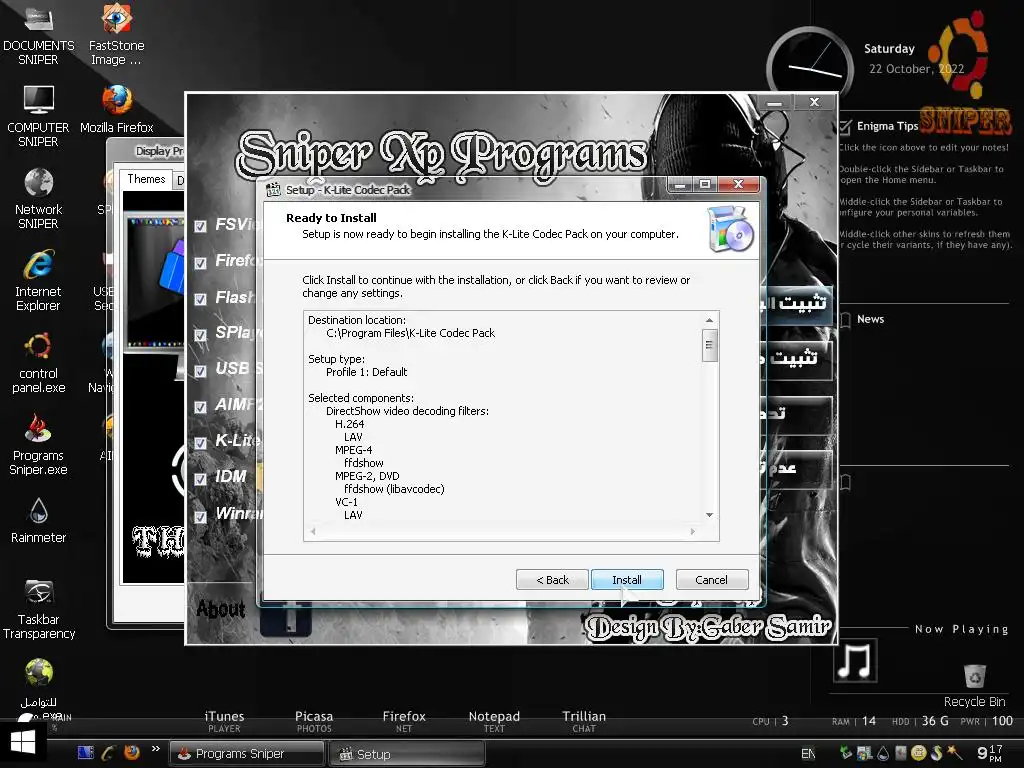Screen dimensions: 1024x768
Task: Click the magic wand tray icon
Action: click(x=955, y=752)
